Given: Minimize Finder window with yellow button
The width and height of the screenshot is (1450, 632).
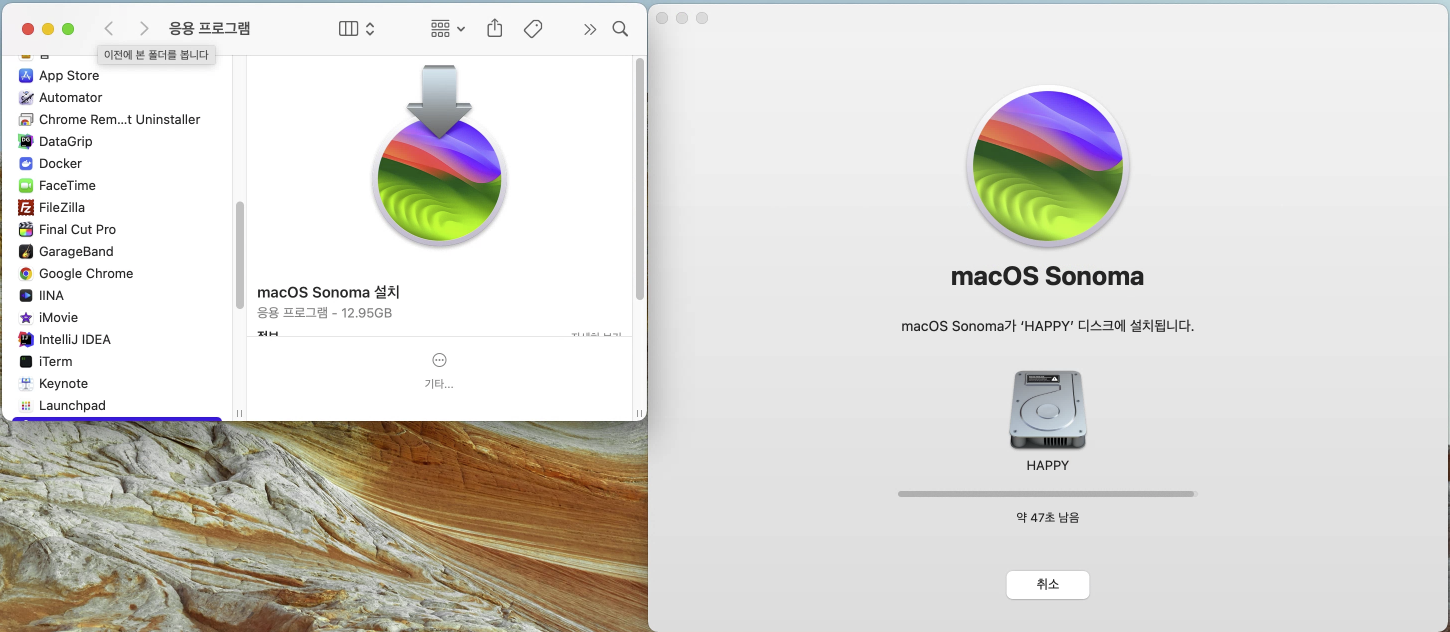Looking at the screenshot, I should (48, 29).
